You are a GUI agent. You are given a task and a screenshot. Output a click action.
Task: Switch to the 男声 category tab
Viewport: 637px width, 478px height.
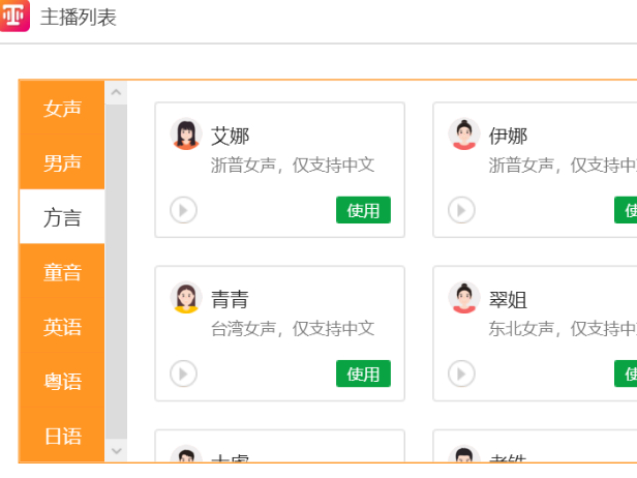tap(62, 162)
